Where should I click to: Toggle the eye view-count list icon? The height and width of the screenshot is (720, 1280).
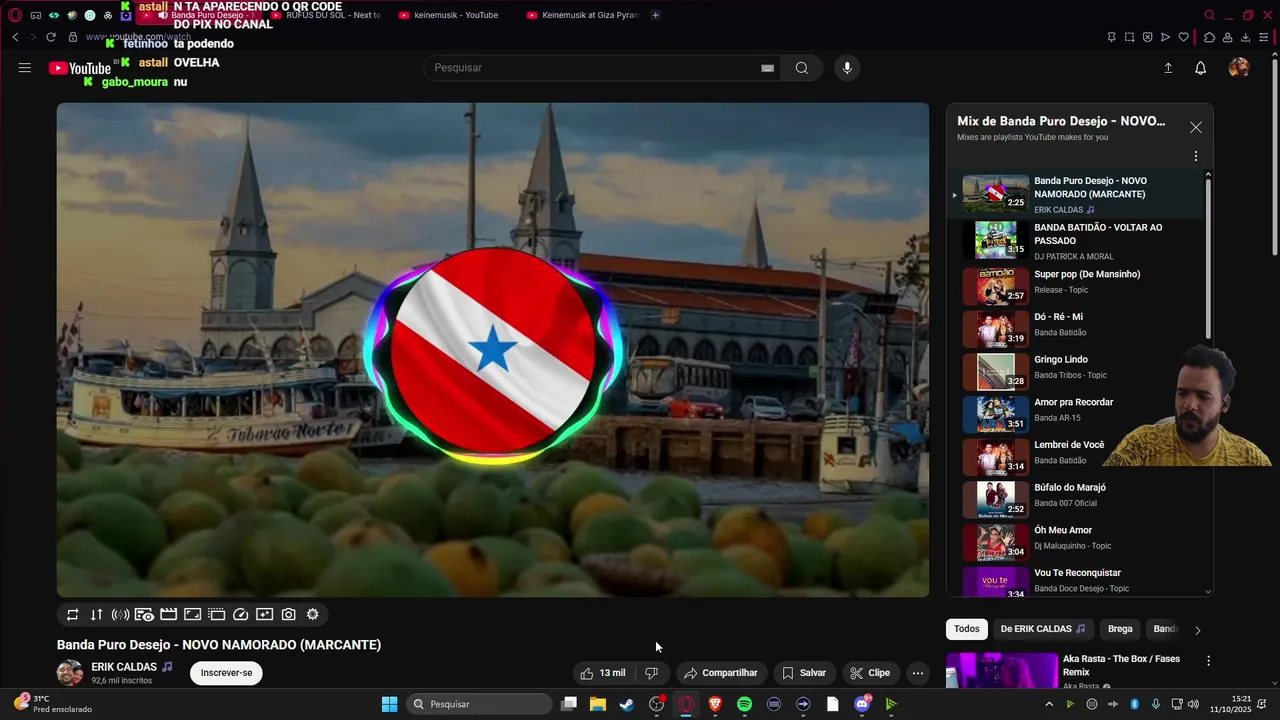[x=144, y=615]
